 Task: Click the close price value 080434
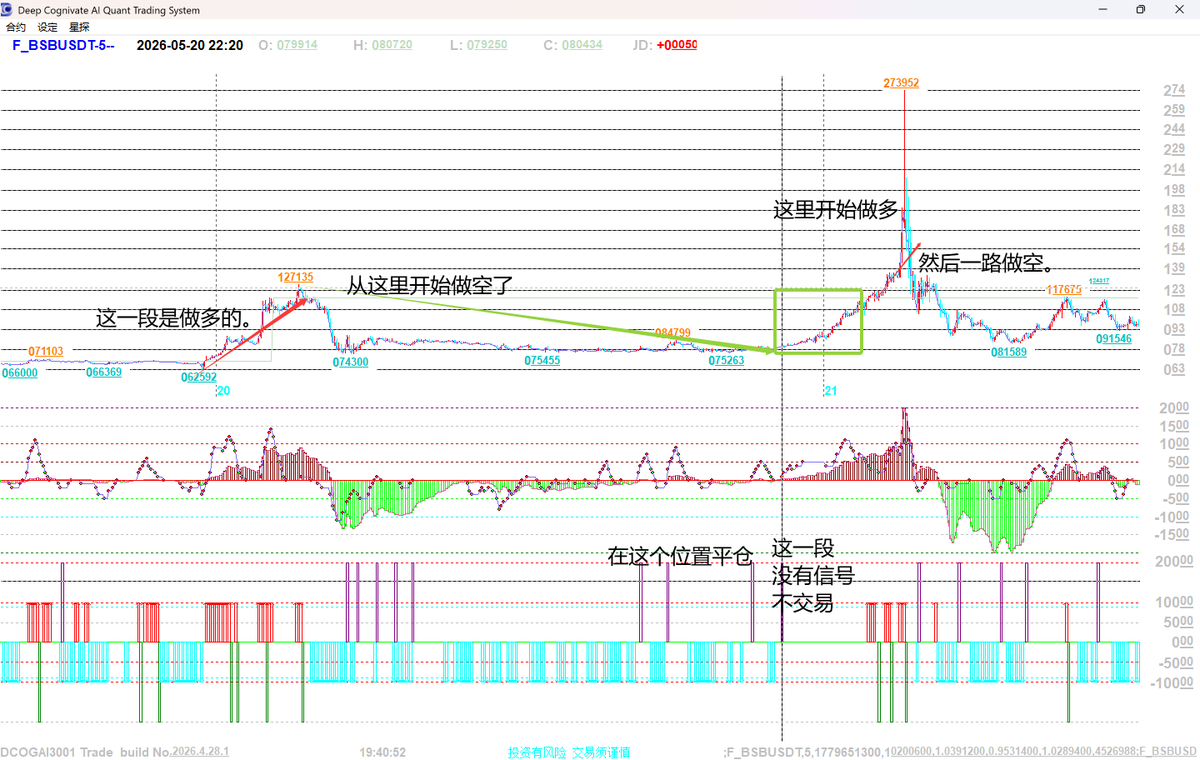point(581,46)
